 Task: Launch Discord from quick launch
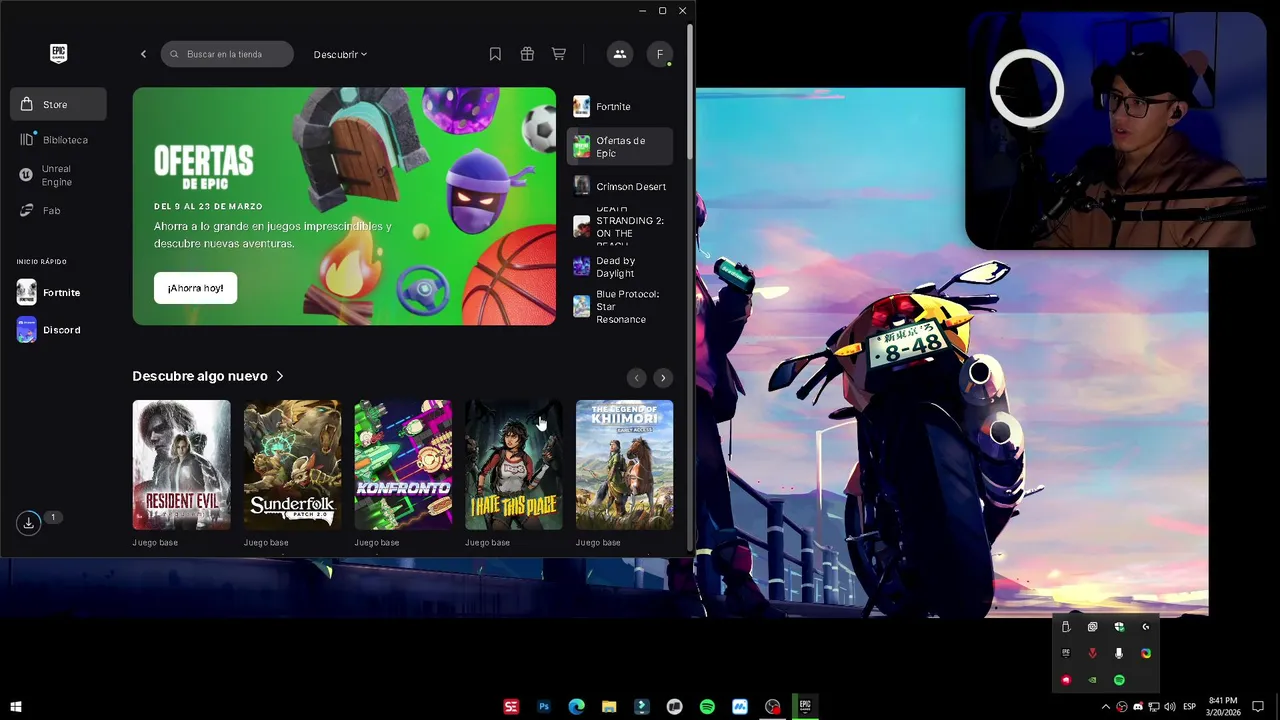click(49, 330)
